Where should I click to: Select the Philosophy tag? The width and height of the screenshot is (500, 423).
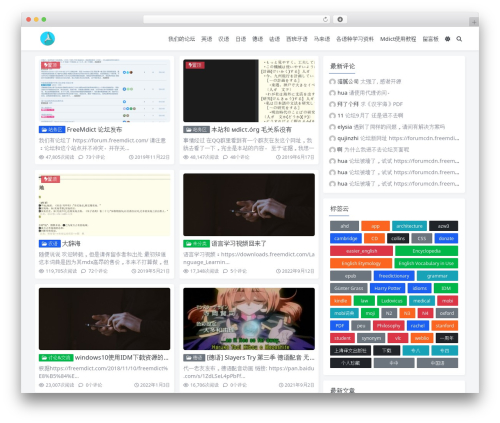388,326
